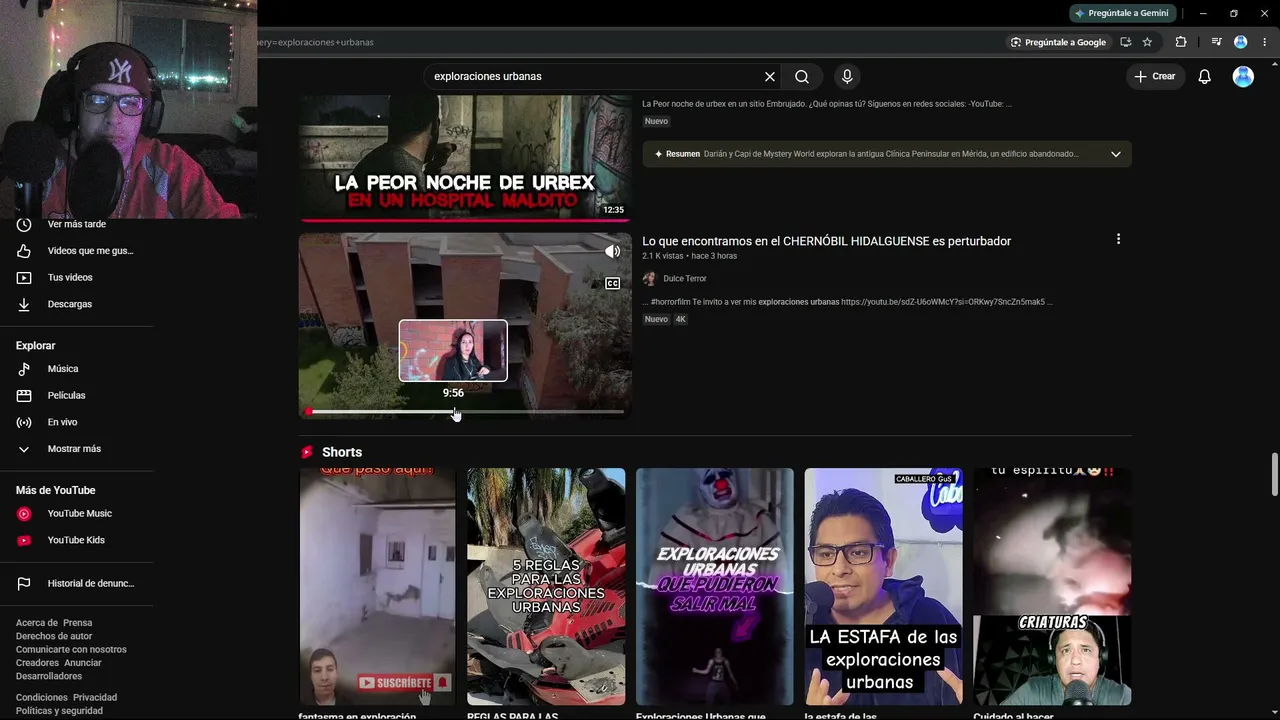Click Políticas y seguridad footer link

click(x=59, y=711)
